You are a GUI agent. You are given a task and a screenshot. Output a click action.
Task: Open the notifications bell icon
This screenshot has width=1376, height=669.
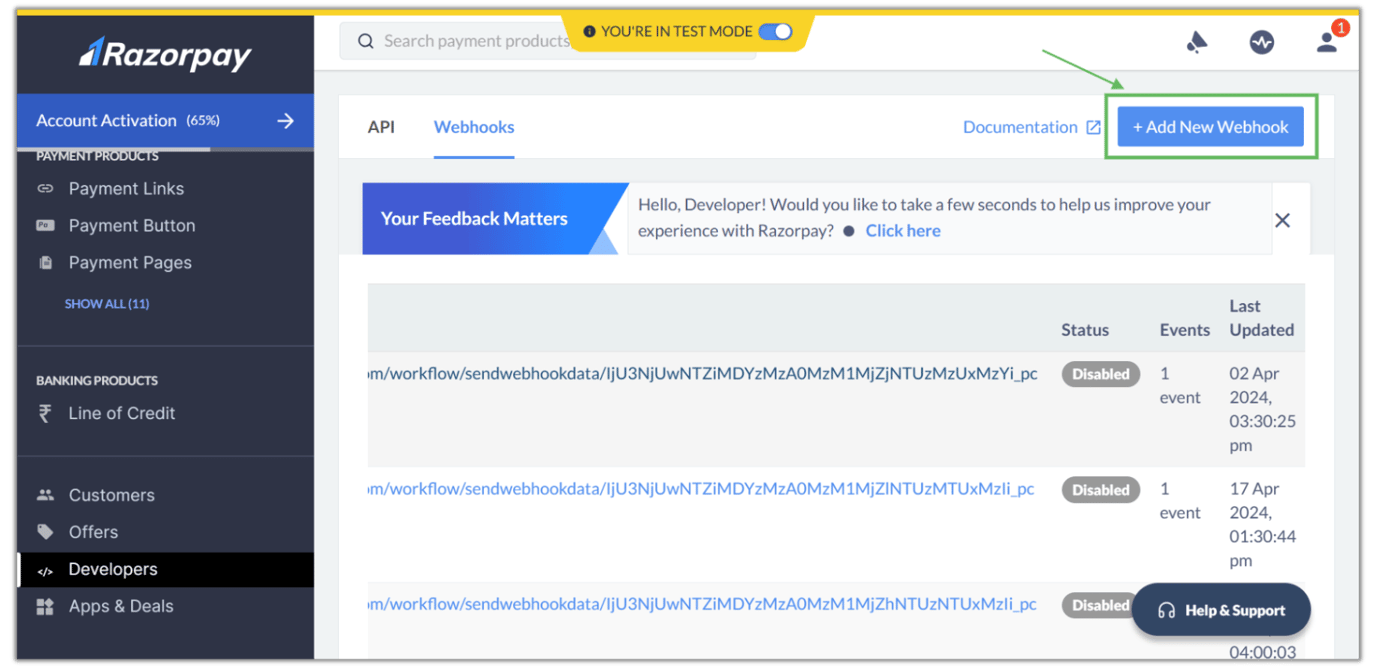1196,41
